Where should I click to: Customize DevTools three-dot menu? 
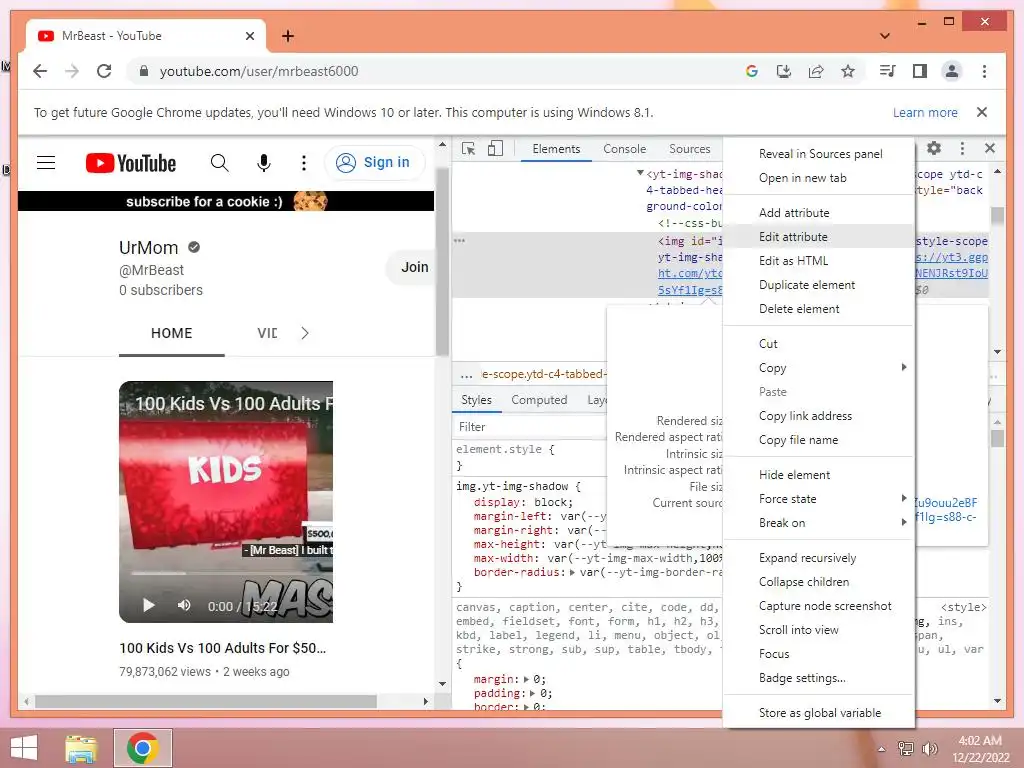tap(962, 148)
